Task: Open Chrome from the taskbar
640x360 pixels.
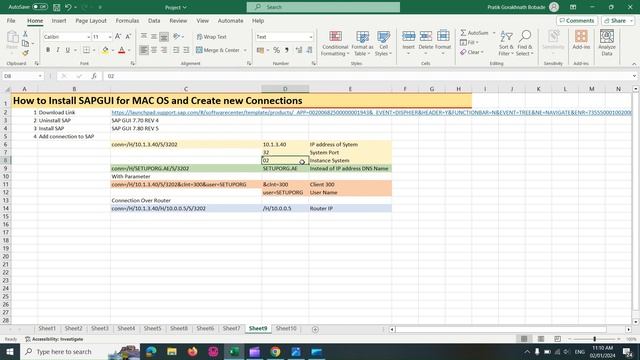Action: click(x=276, y=351)
